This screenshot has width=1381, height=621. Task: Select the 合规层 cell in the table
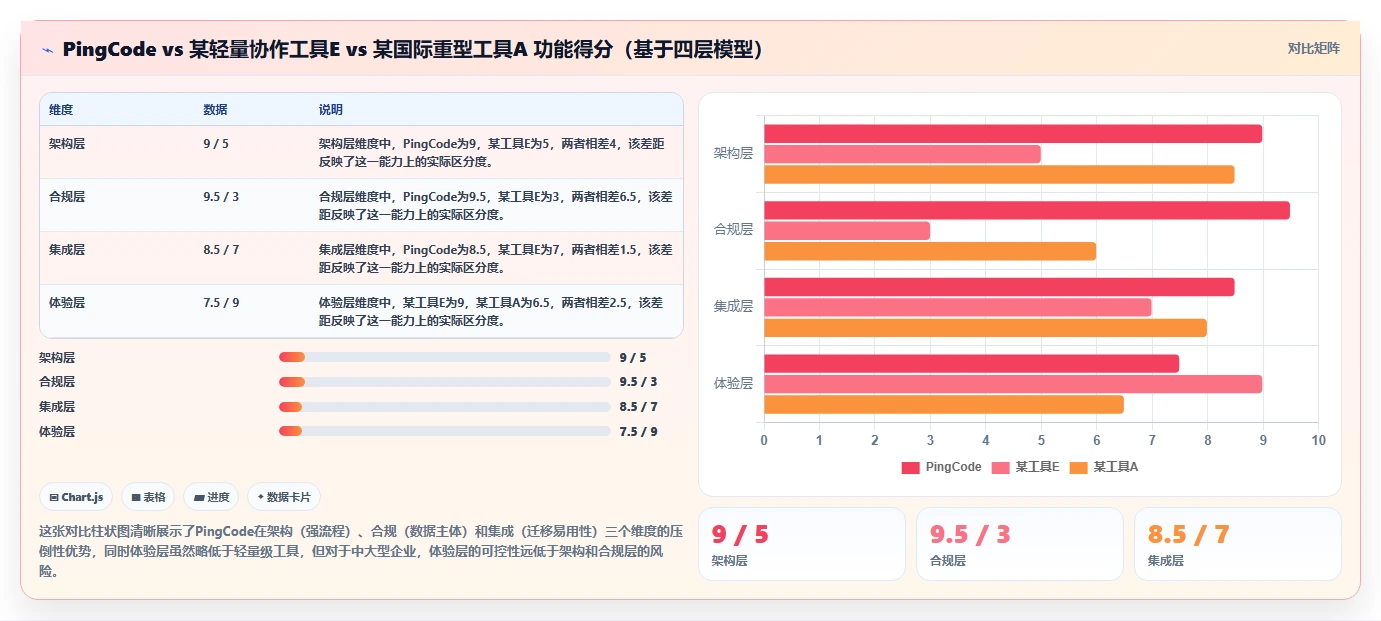pyautogui.click(x=67, y=197)
